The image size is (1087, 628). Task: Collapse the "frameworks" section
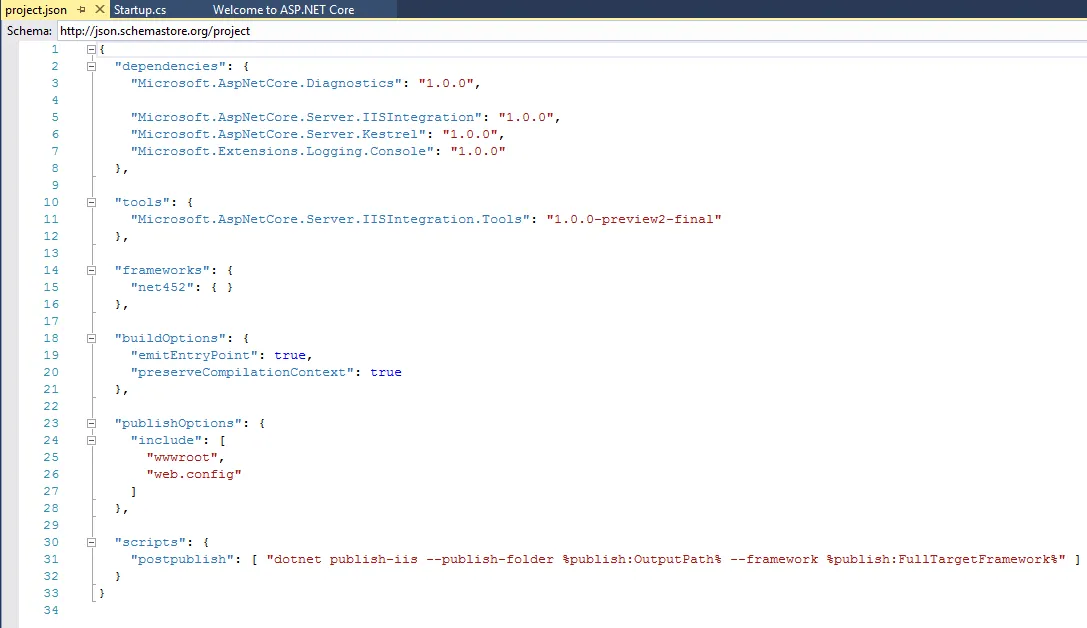(91, 270)
